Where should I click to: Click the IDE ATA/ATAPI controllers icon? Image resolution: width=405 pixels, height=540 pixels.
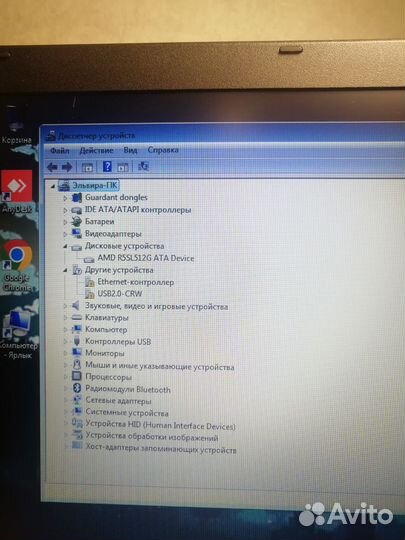click(76, 210)
